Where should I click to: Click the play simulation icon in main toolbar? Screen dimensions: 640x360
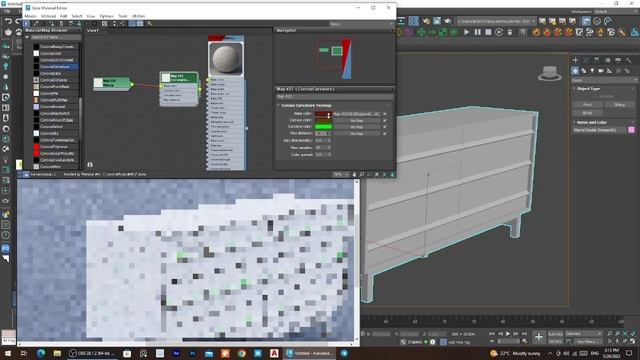tap(467, 32)
